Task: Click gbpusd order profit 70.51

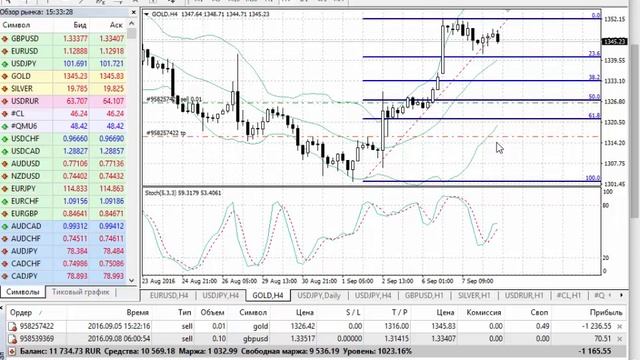Action: [602, 339]
